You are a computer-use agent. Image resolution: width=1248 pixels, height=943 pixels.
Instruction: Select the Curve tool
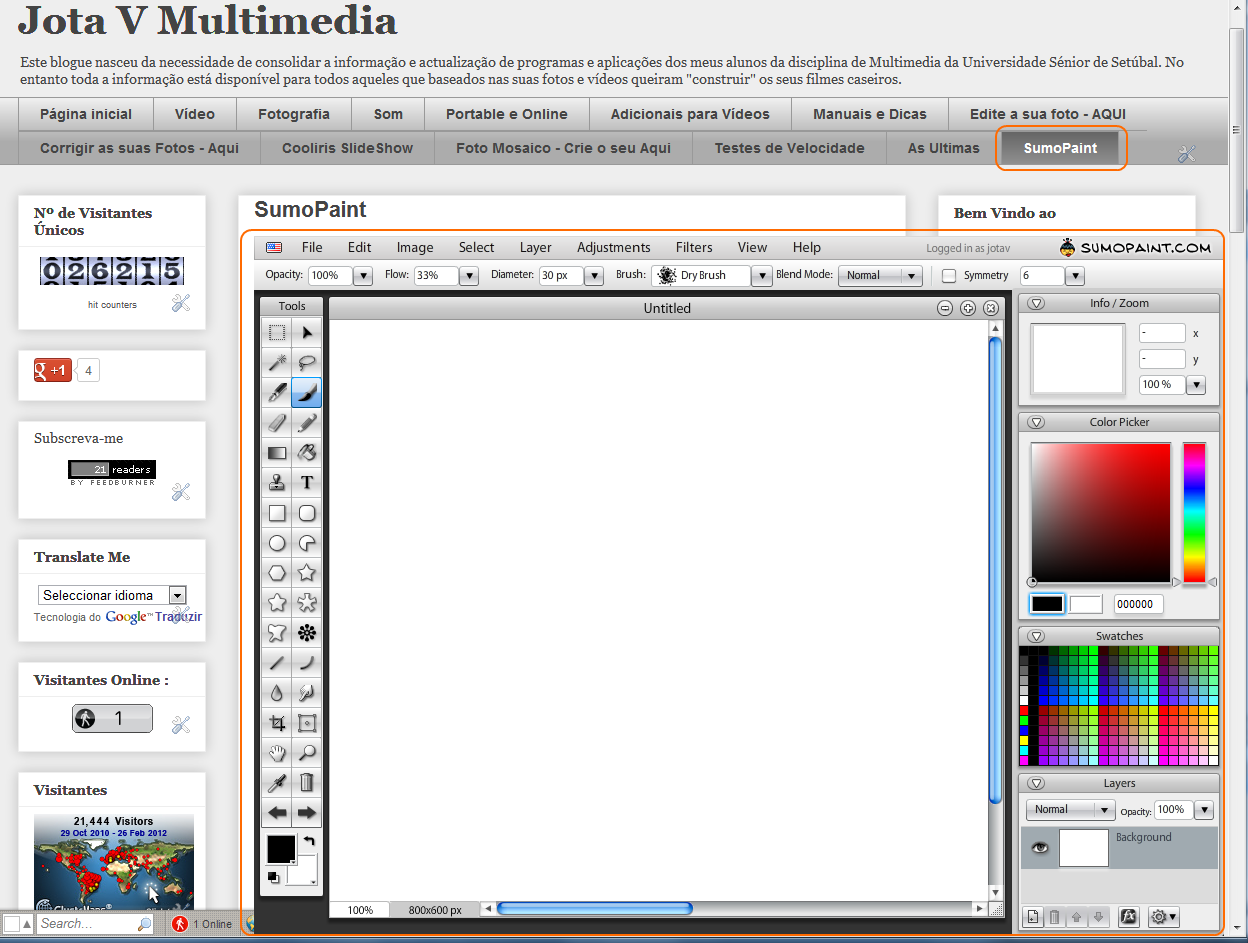(307, 663)
